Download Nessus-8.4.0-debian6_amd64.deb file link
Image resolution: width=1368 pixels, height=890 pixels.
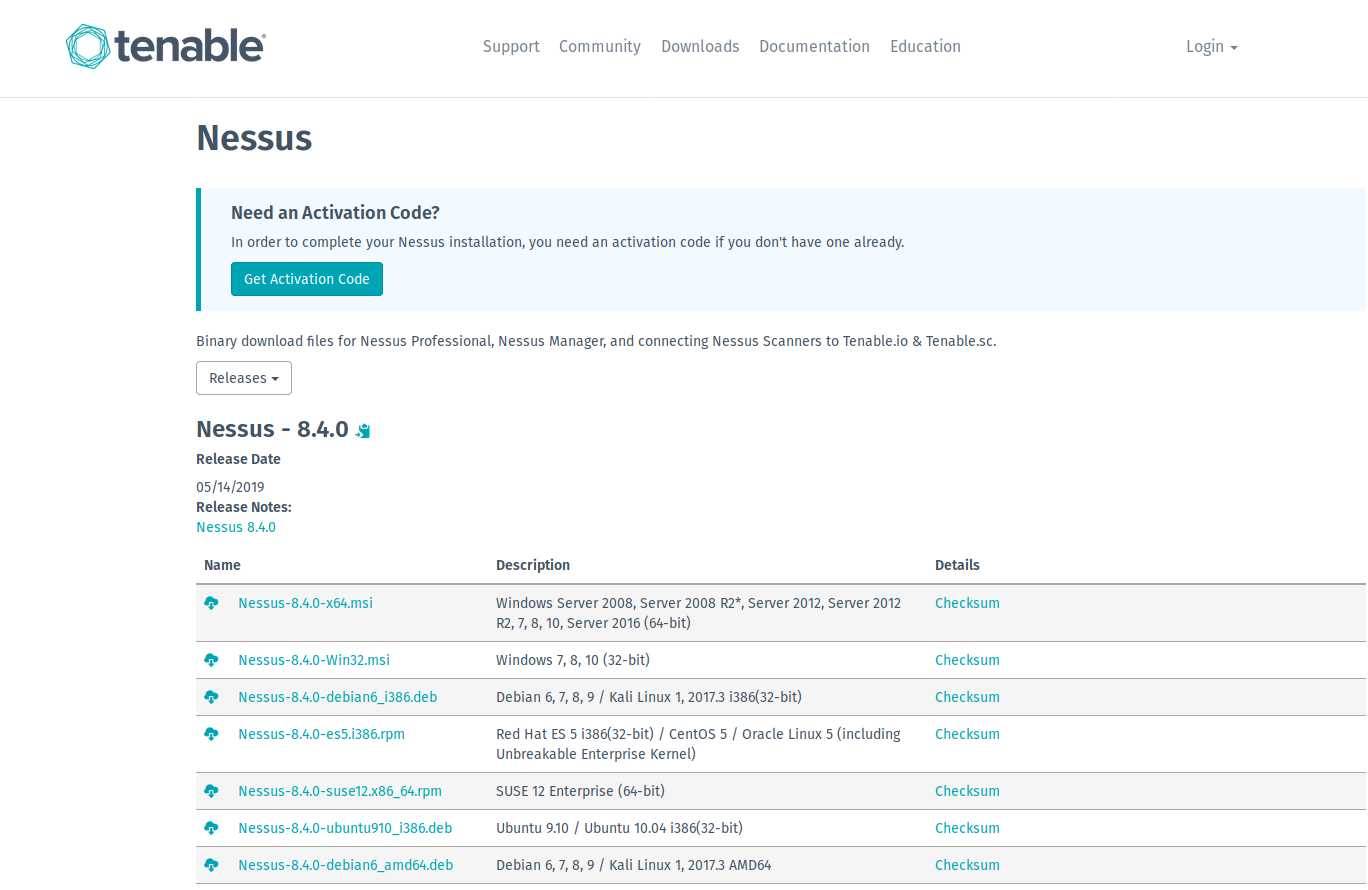346,865
